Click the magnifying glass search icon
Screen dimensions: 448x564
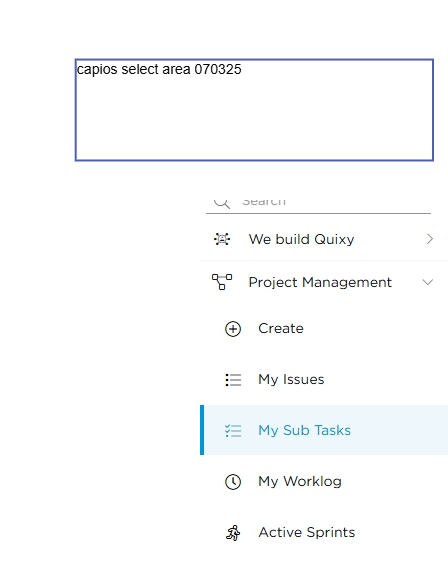[222, 203]
